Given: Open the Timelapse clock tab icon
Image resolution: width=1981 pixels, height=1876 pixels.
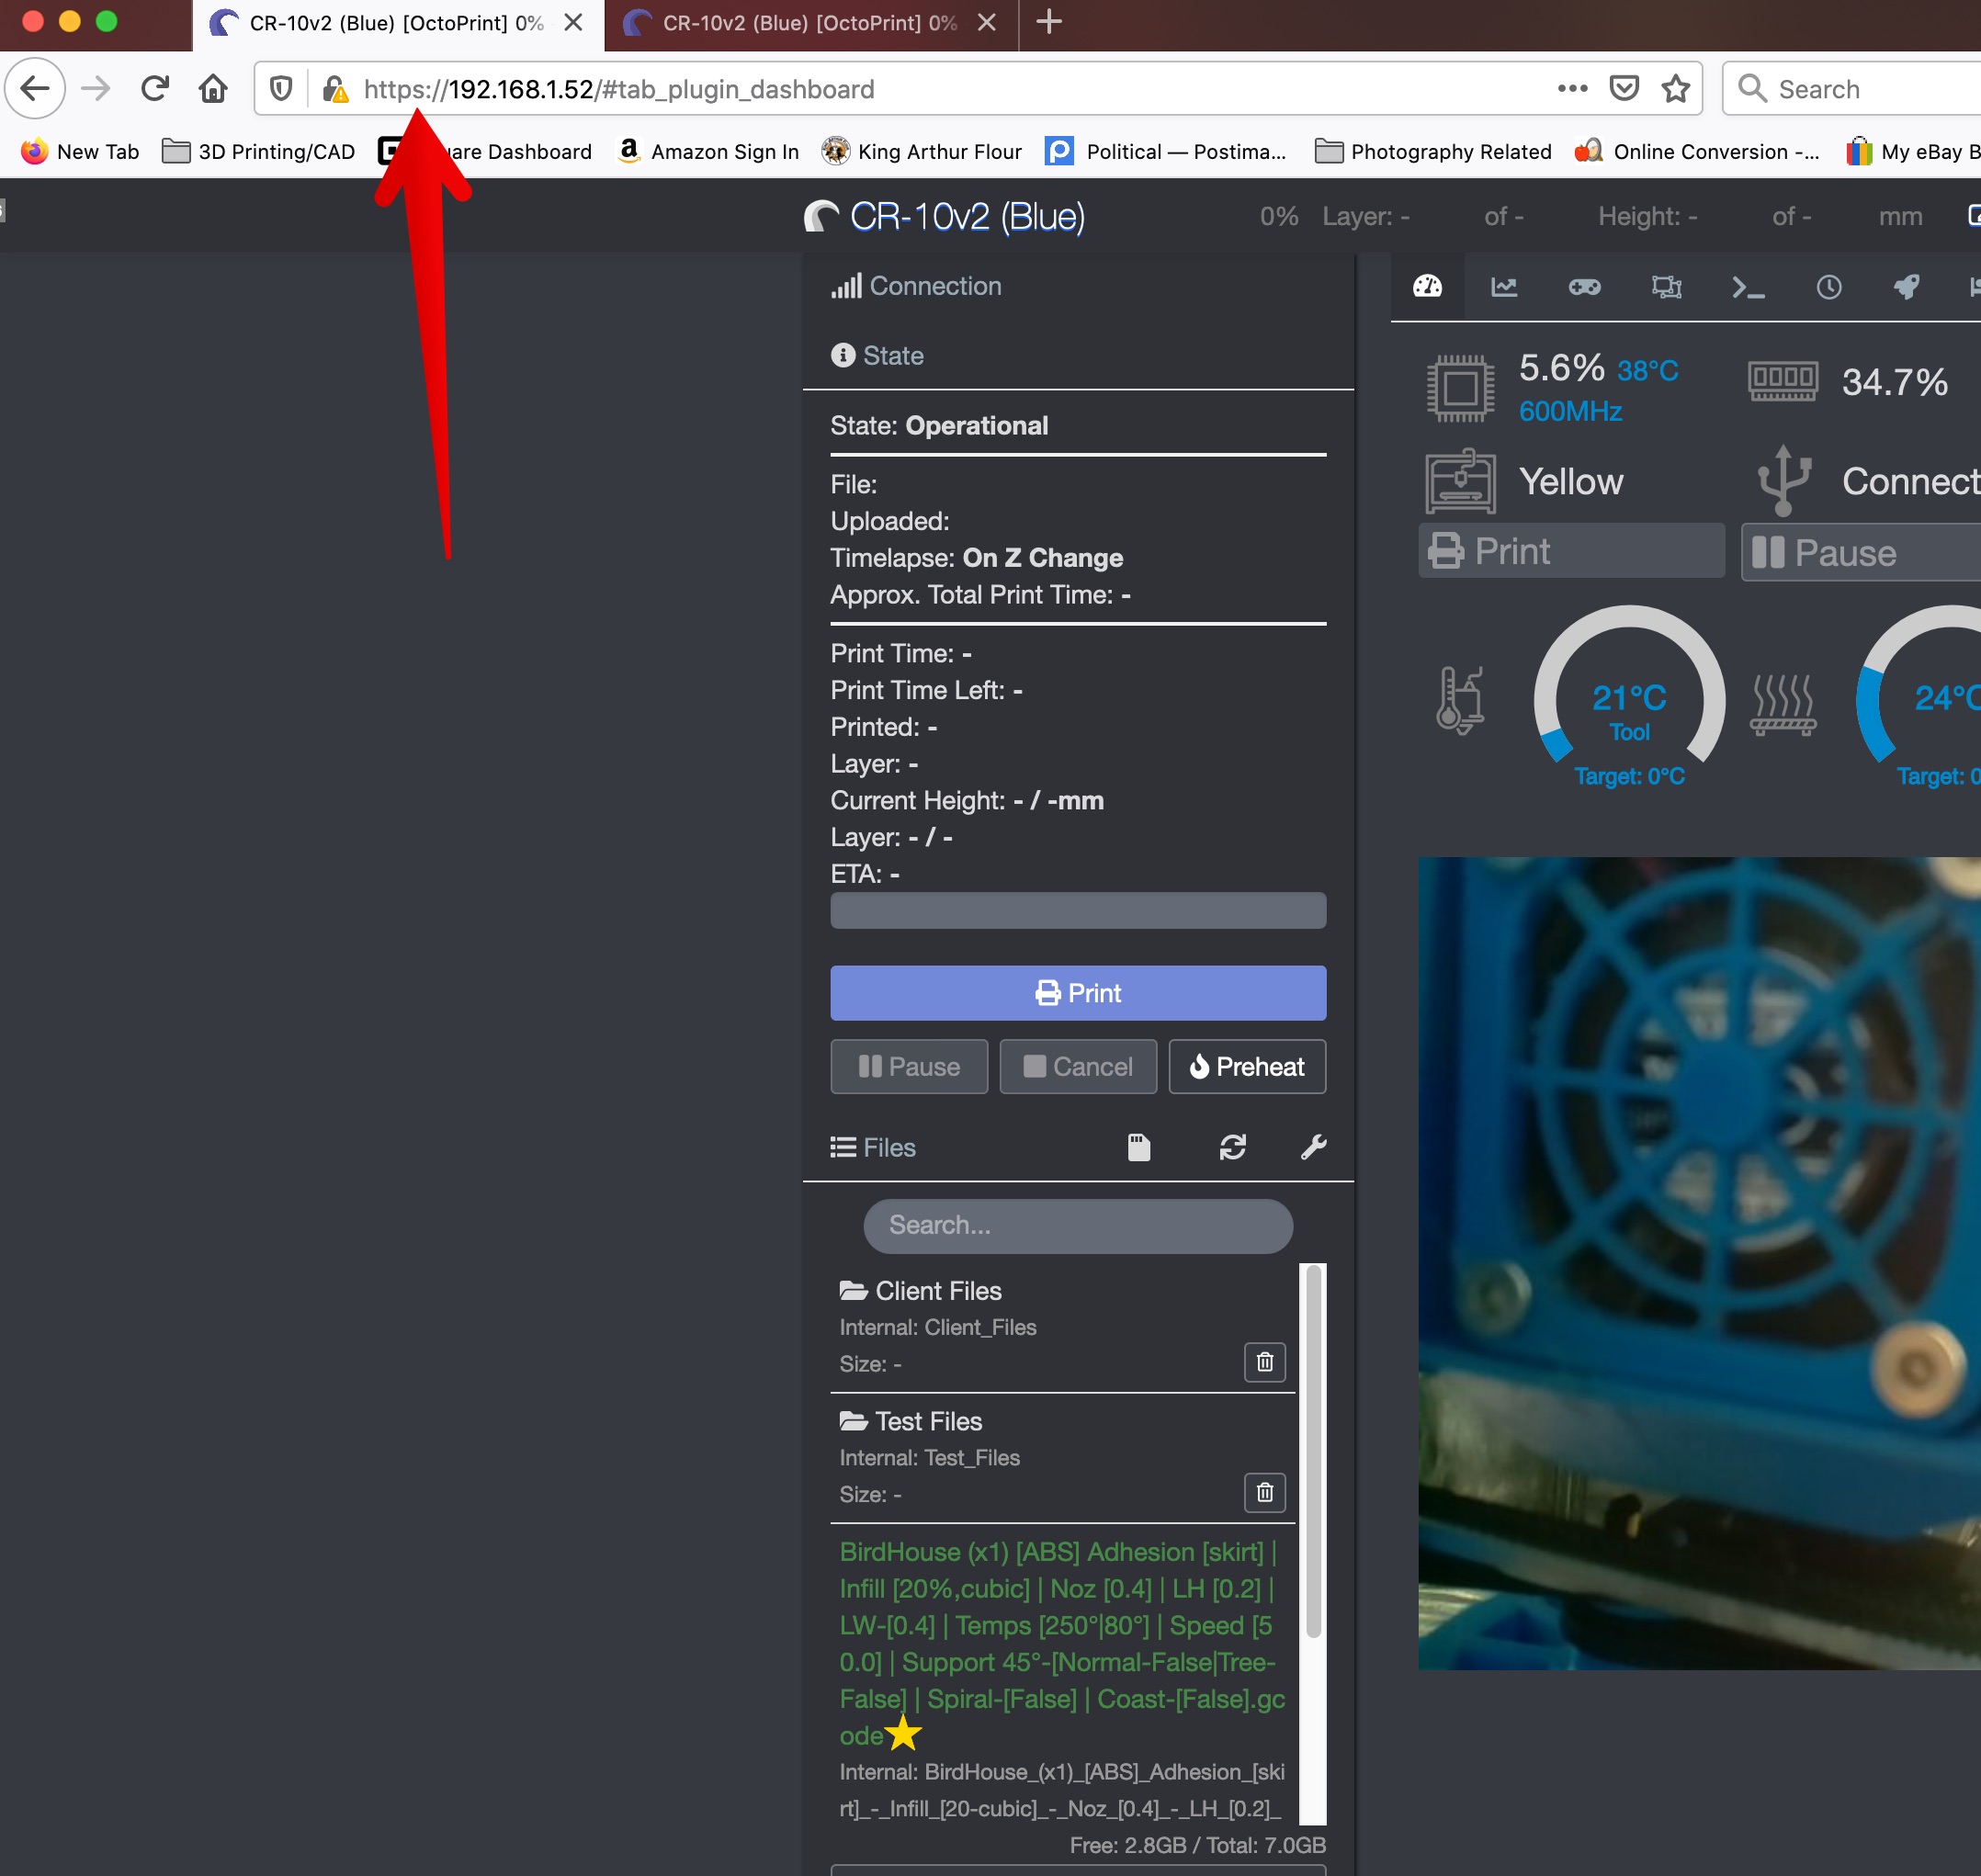Looking at the screenshot, I should pyautogui.click(x=1828, y=287).
